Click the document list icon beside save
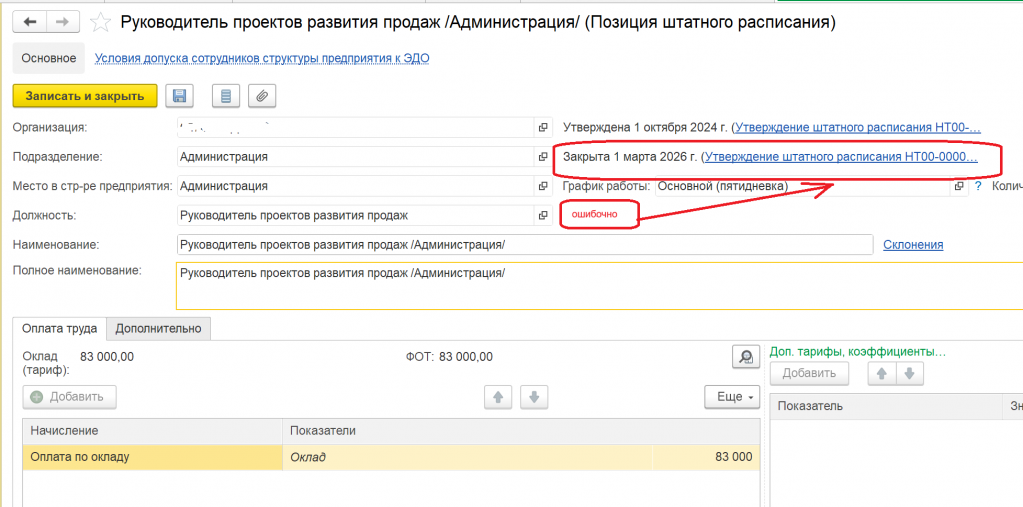The height and width of the screenshot is (507, 1023). pos(225,96)
